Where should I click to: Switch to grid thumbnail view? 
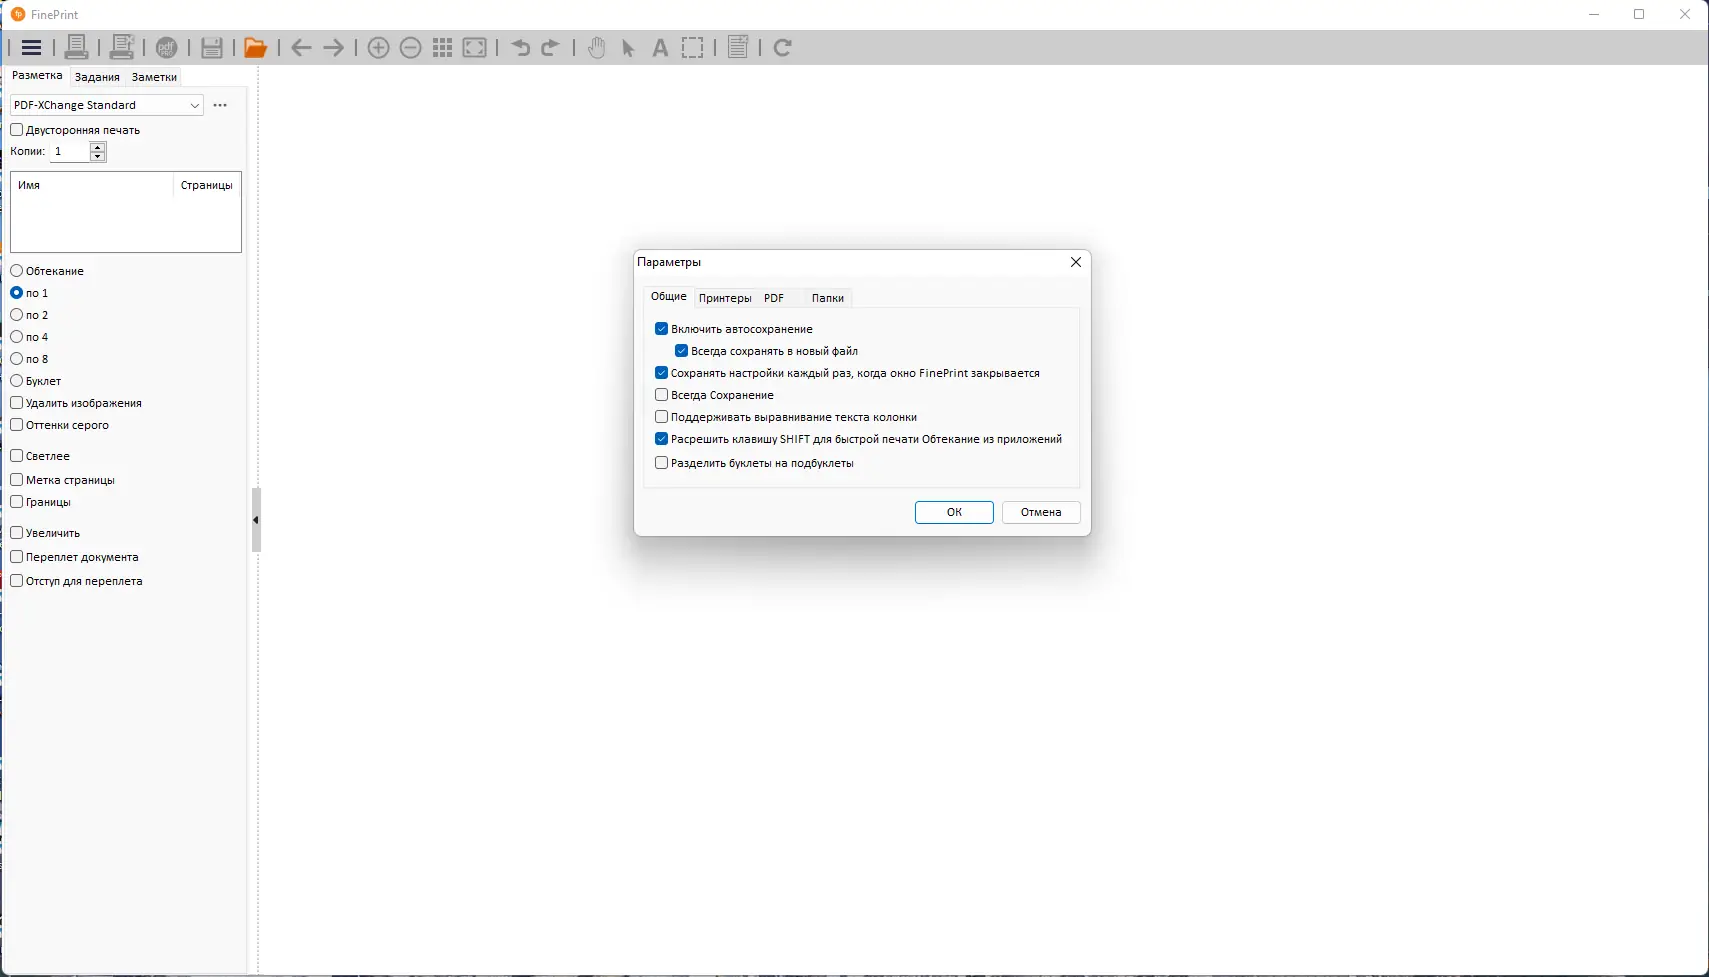click(443, 47)
